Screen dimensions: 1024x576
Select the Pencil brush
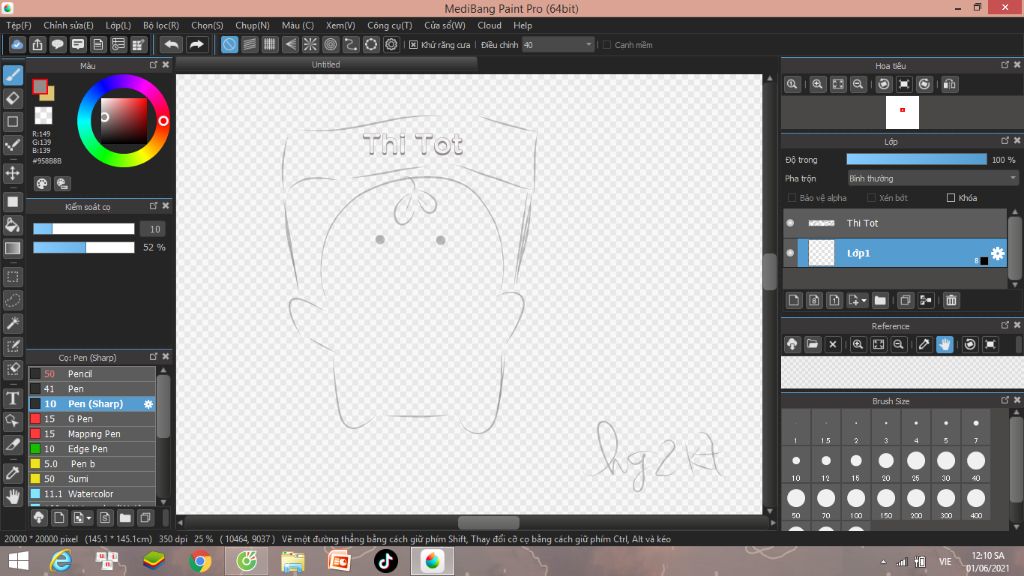click(x=92, y=374)
